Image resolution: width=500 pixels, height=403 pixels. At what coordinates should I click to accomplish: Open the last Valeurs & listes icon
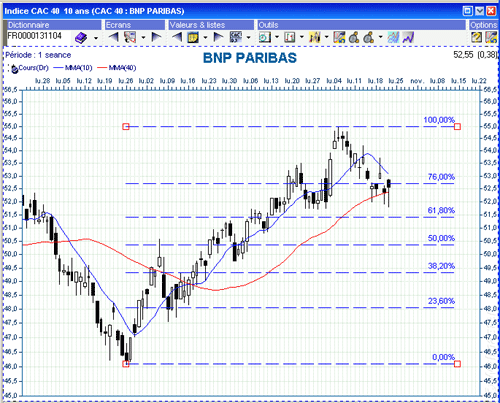tap(236, 37)
